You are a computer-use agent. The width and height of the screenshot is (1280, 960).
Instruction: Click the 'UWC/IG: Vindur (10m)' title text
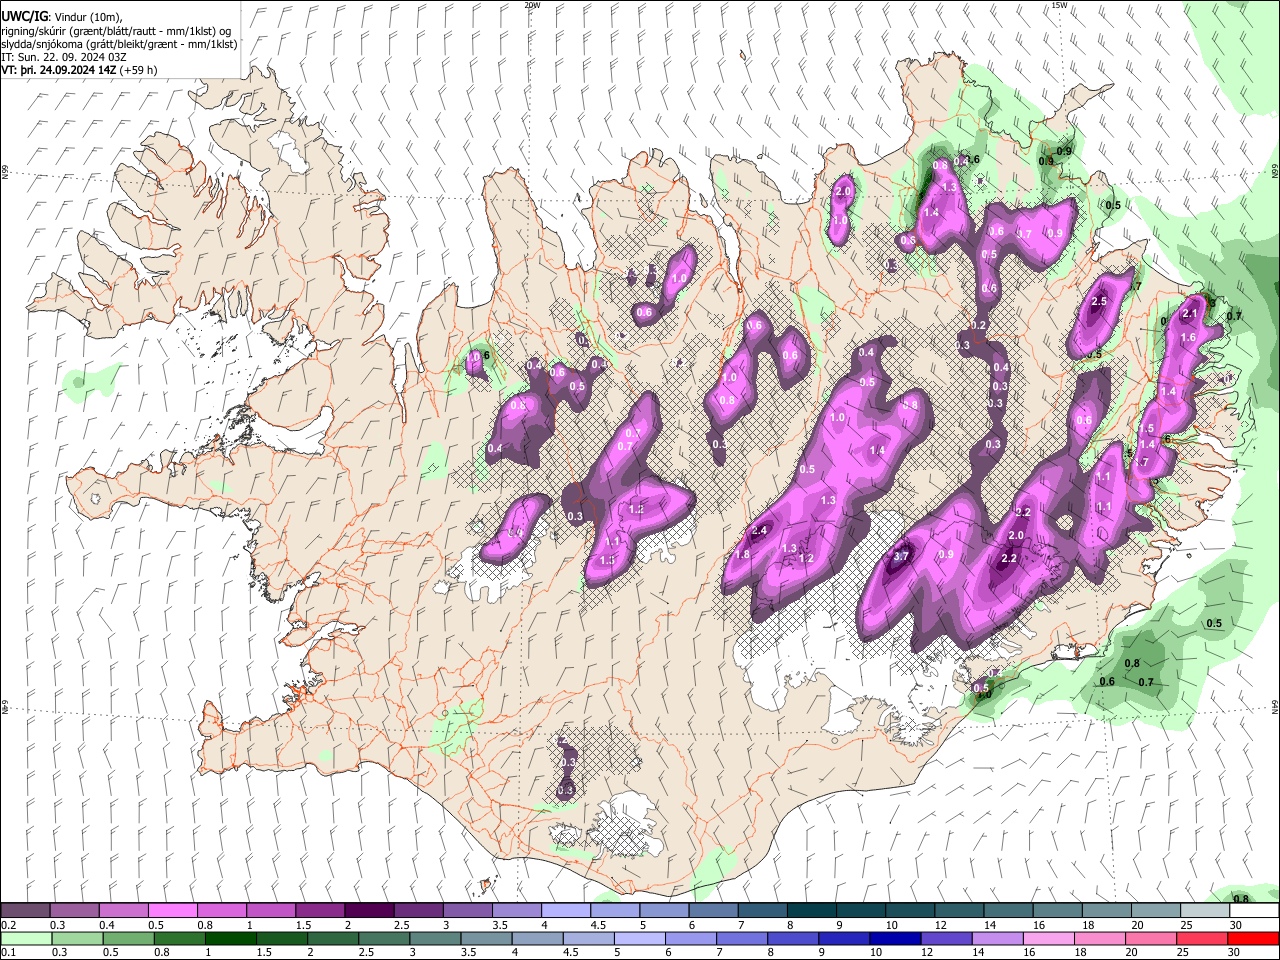61,17
